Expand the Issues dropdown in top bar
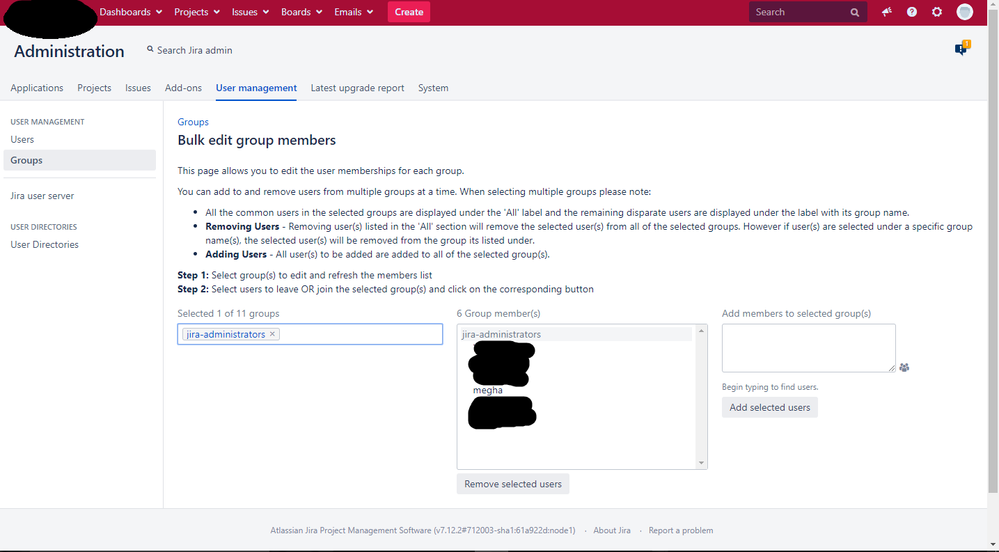 (250, 12)
